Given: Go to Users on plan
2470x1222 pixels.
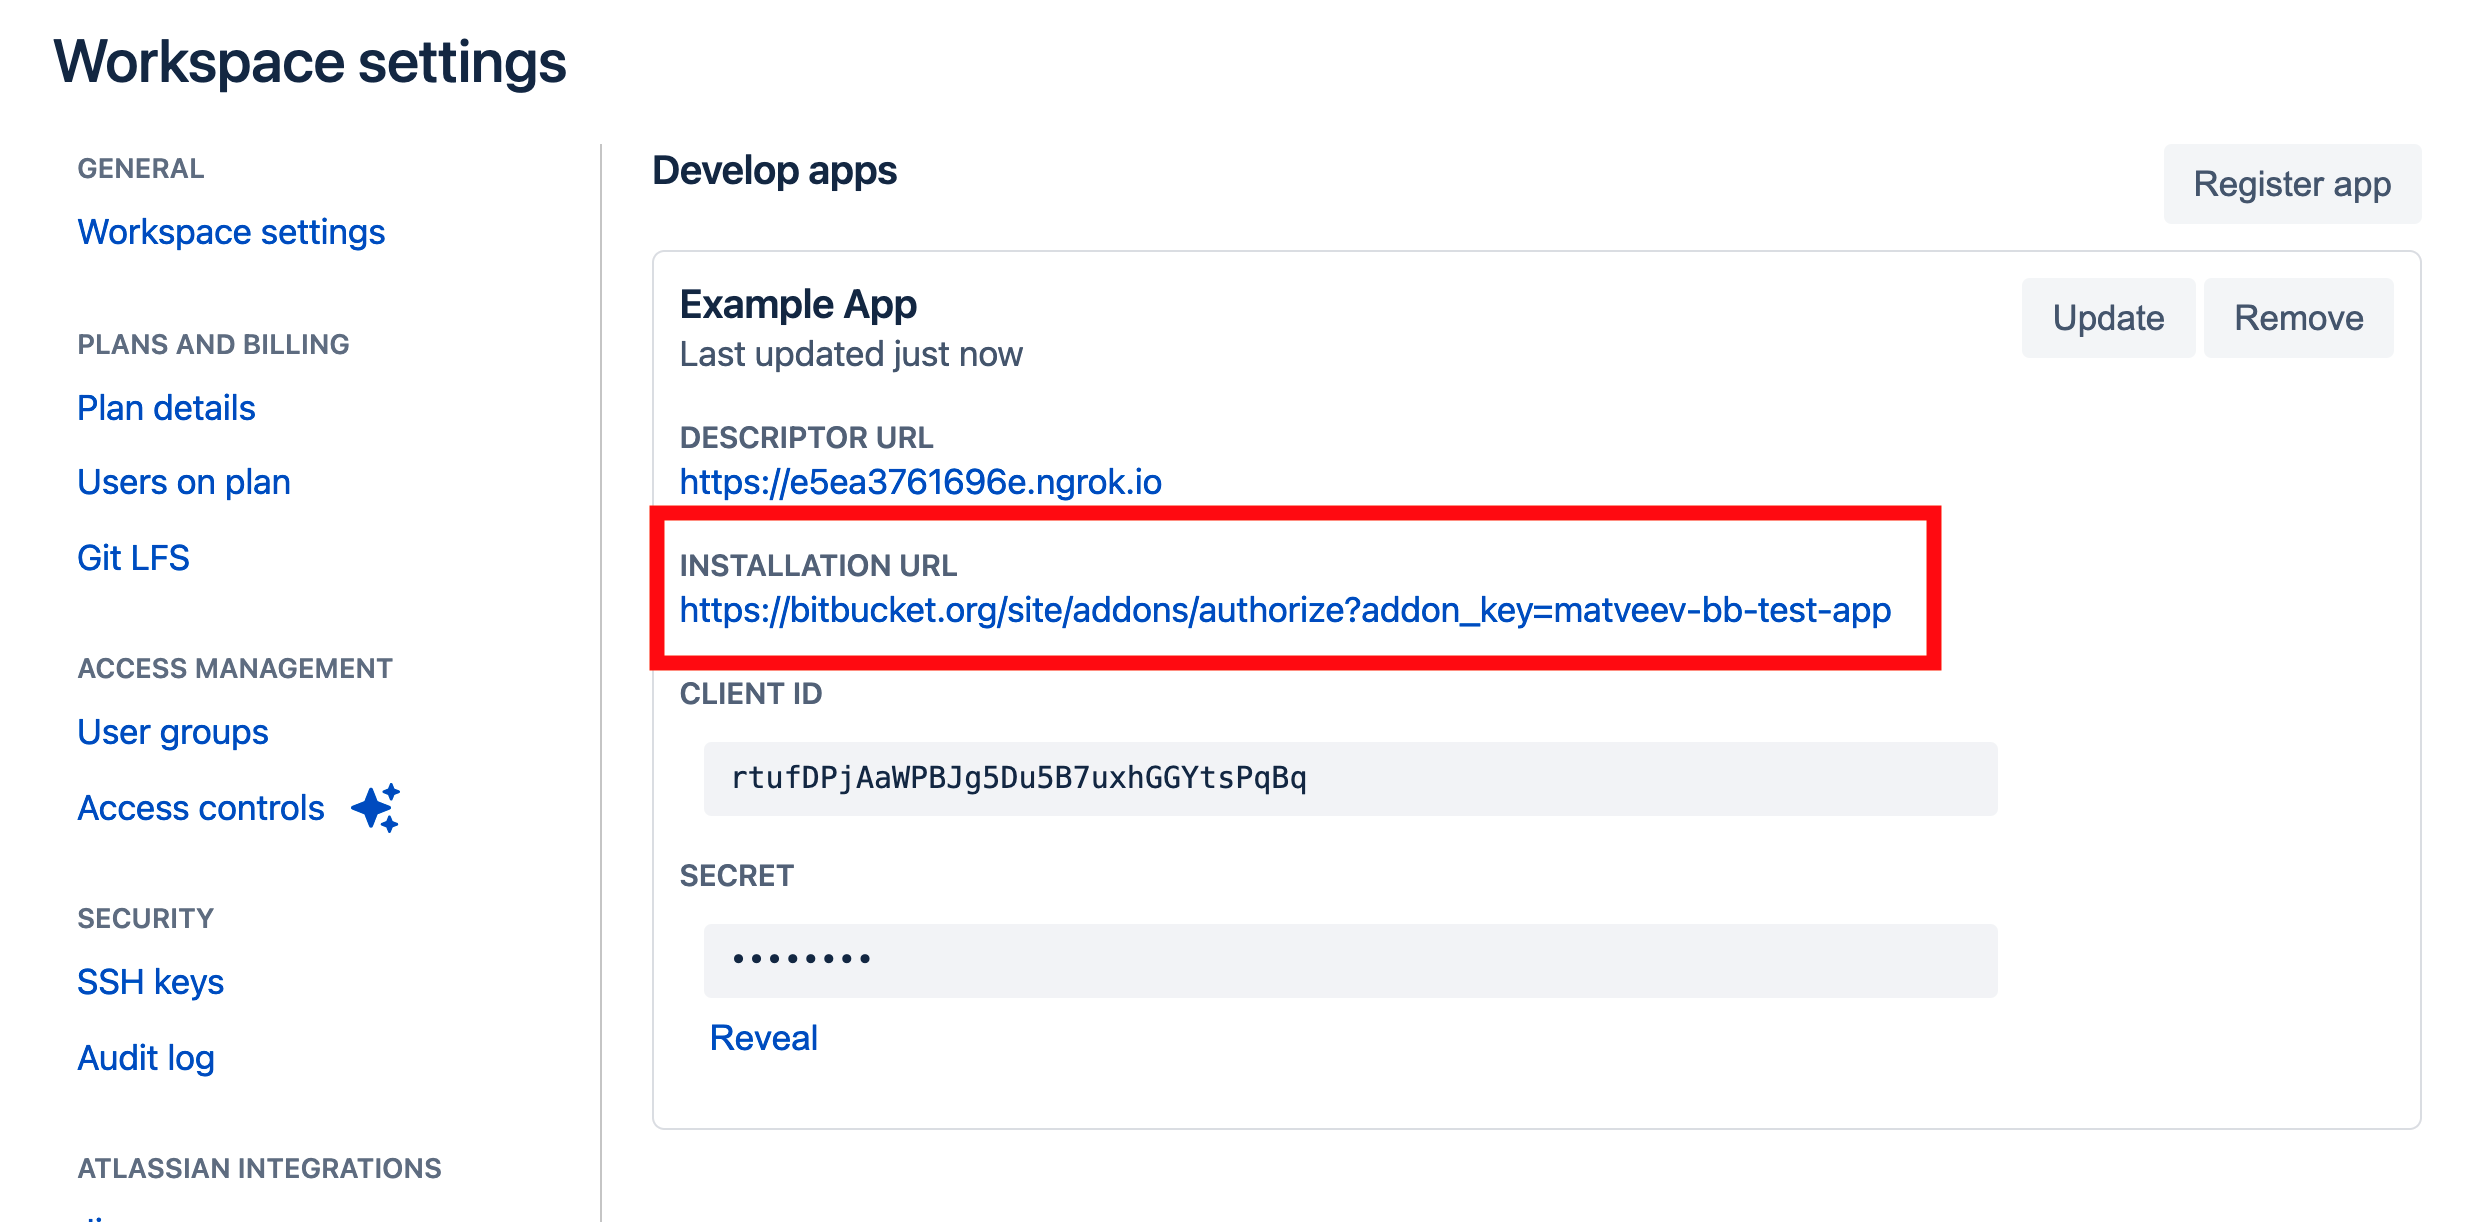Looking at the screenshot, I should [184, 482].
